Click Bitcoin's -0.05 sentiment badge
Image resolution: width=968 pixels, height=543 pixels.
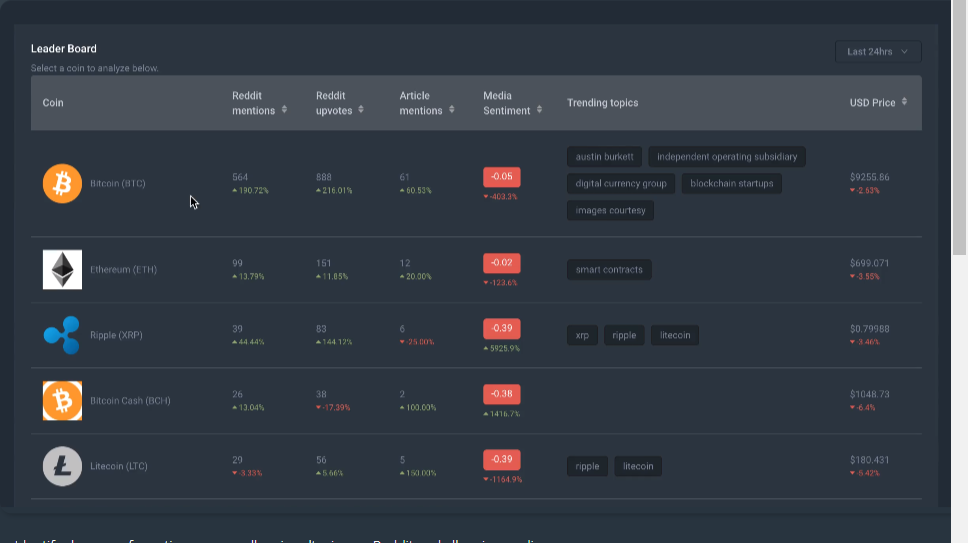coord(502,177)
